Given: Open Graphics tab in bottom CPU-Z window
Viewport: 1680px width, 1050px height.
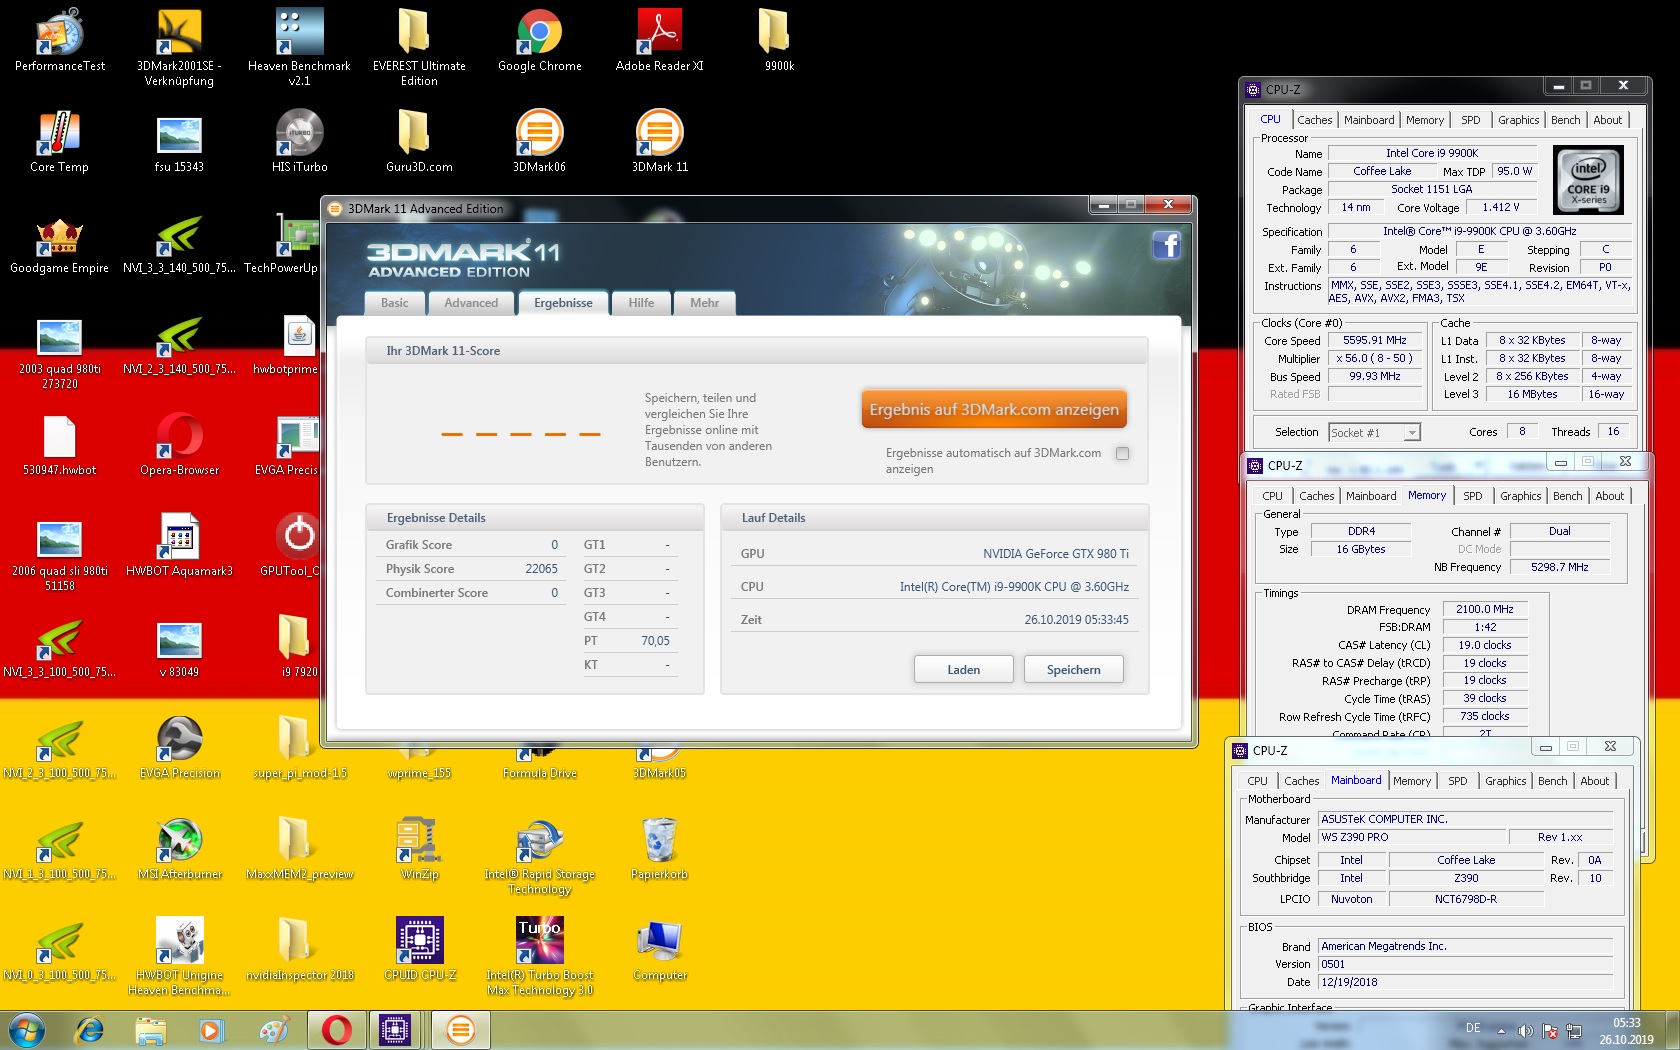Looking at the screenshot, I should 1505,781.
